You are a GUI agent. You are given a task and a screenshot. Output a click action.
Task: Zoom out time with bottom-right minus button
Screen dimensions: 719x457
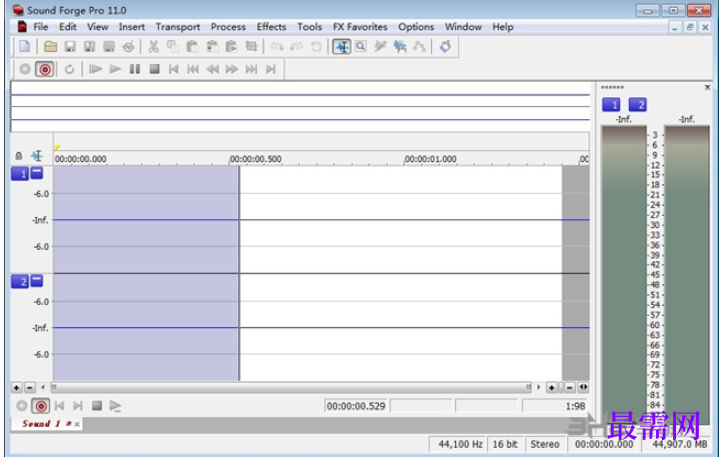[570, 388]
